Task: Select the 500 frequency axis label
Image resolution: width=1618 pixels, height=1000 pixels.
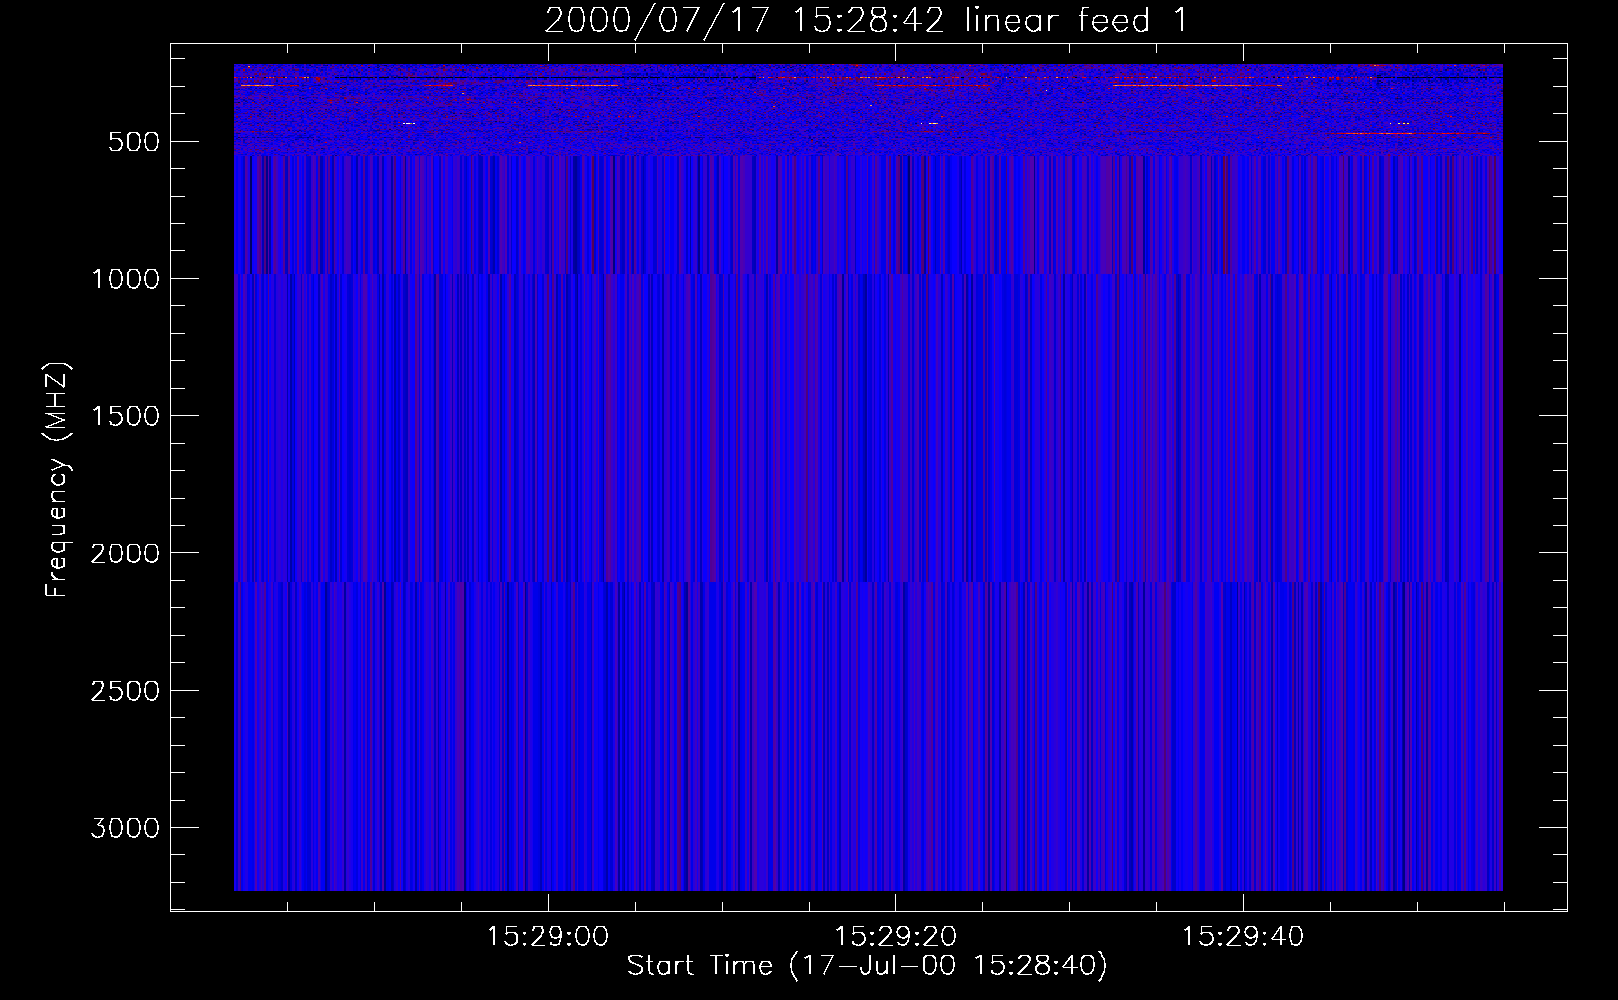Action: [133, 142]
